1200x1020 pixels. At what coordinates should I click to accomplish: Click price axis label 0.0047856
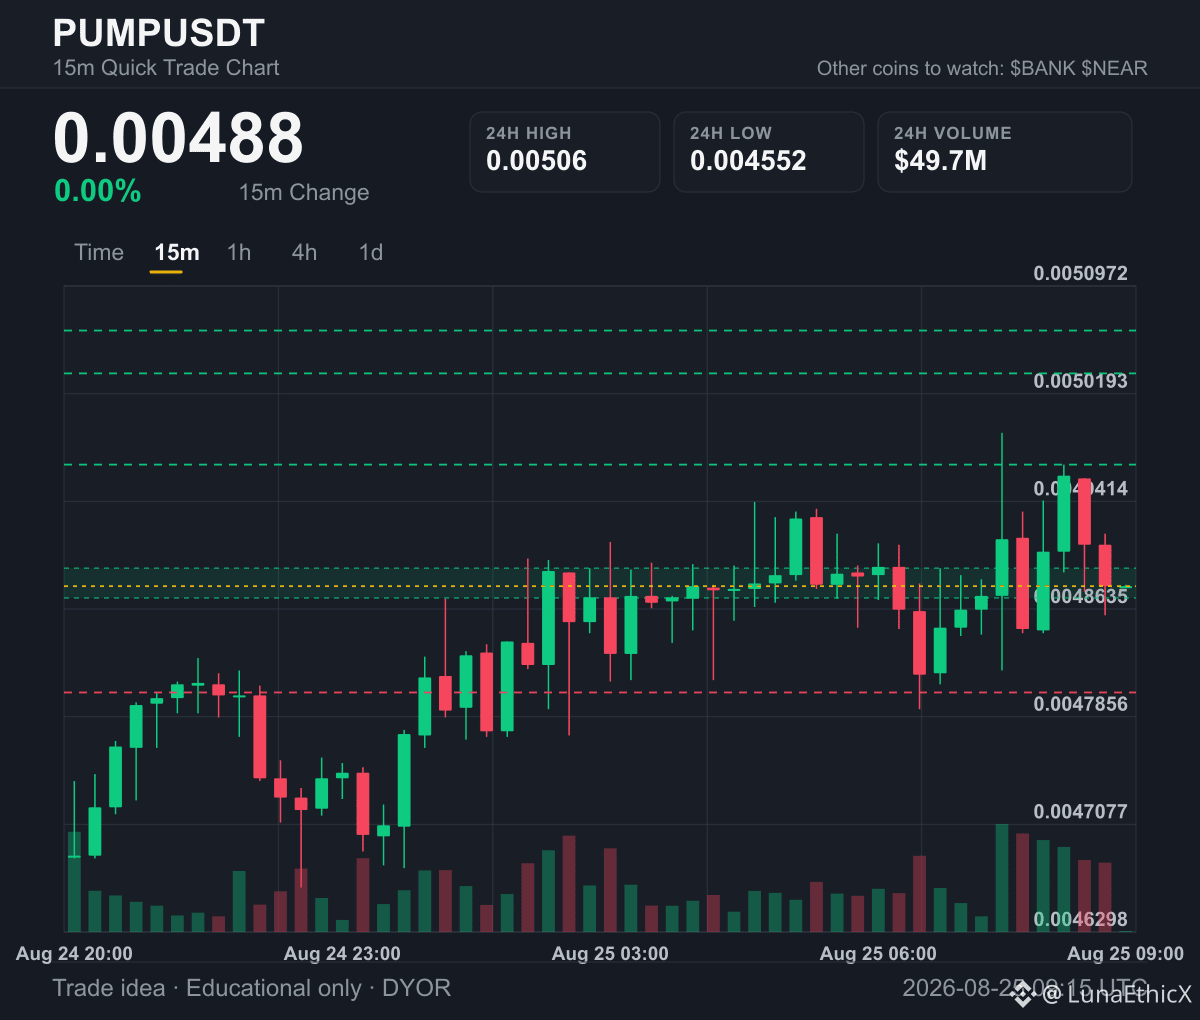[x=1080, y=704]
